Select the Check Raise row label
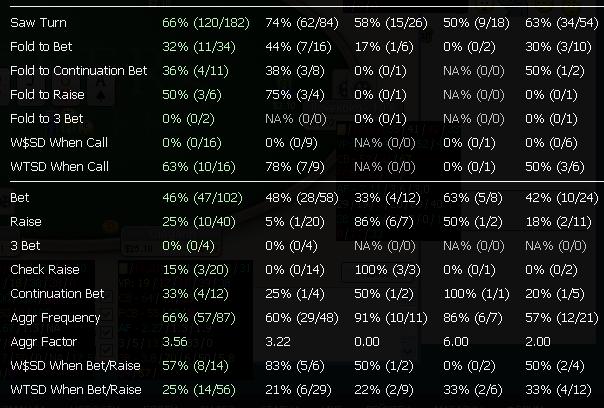This screenshot has width=604, height=408. (43, 269)
